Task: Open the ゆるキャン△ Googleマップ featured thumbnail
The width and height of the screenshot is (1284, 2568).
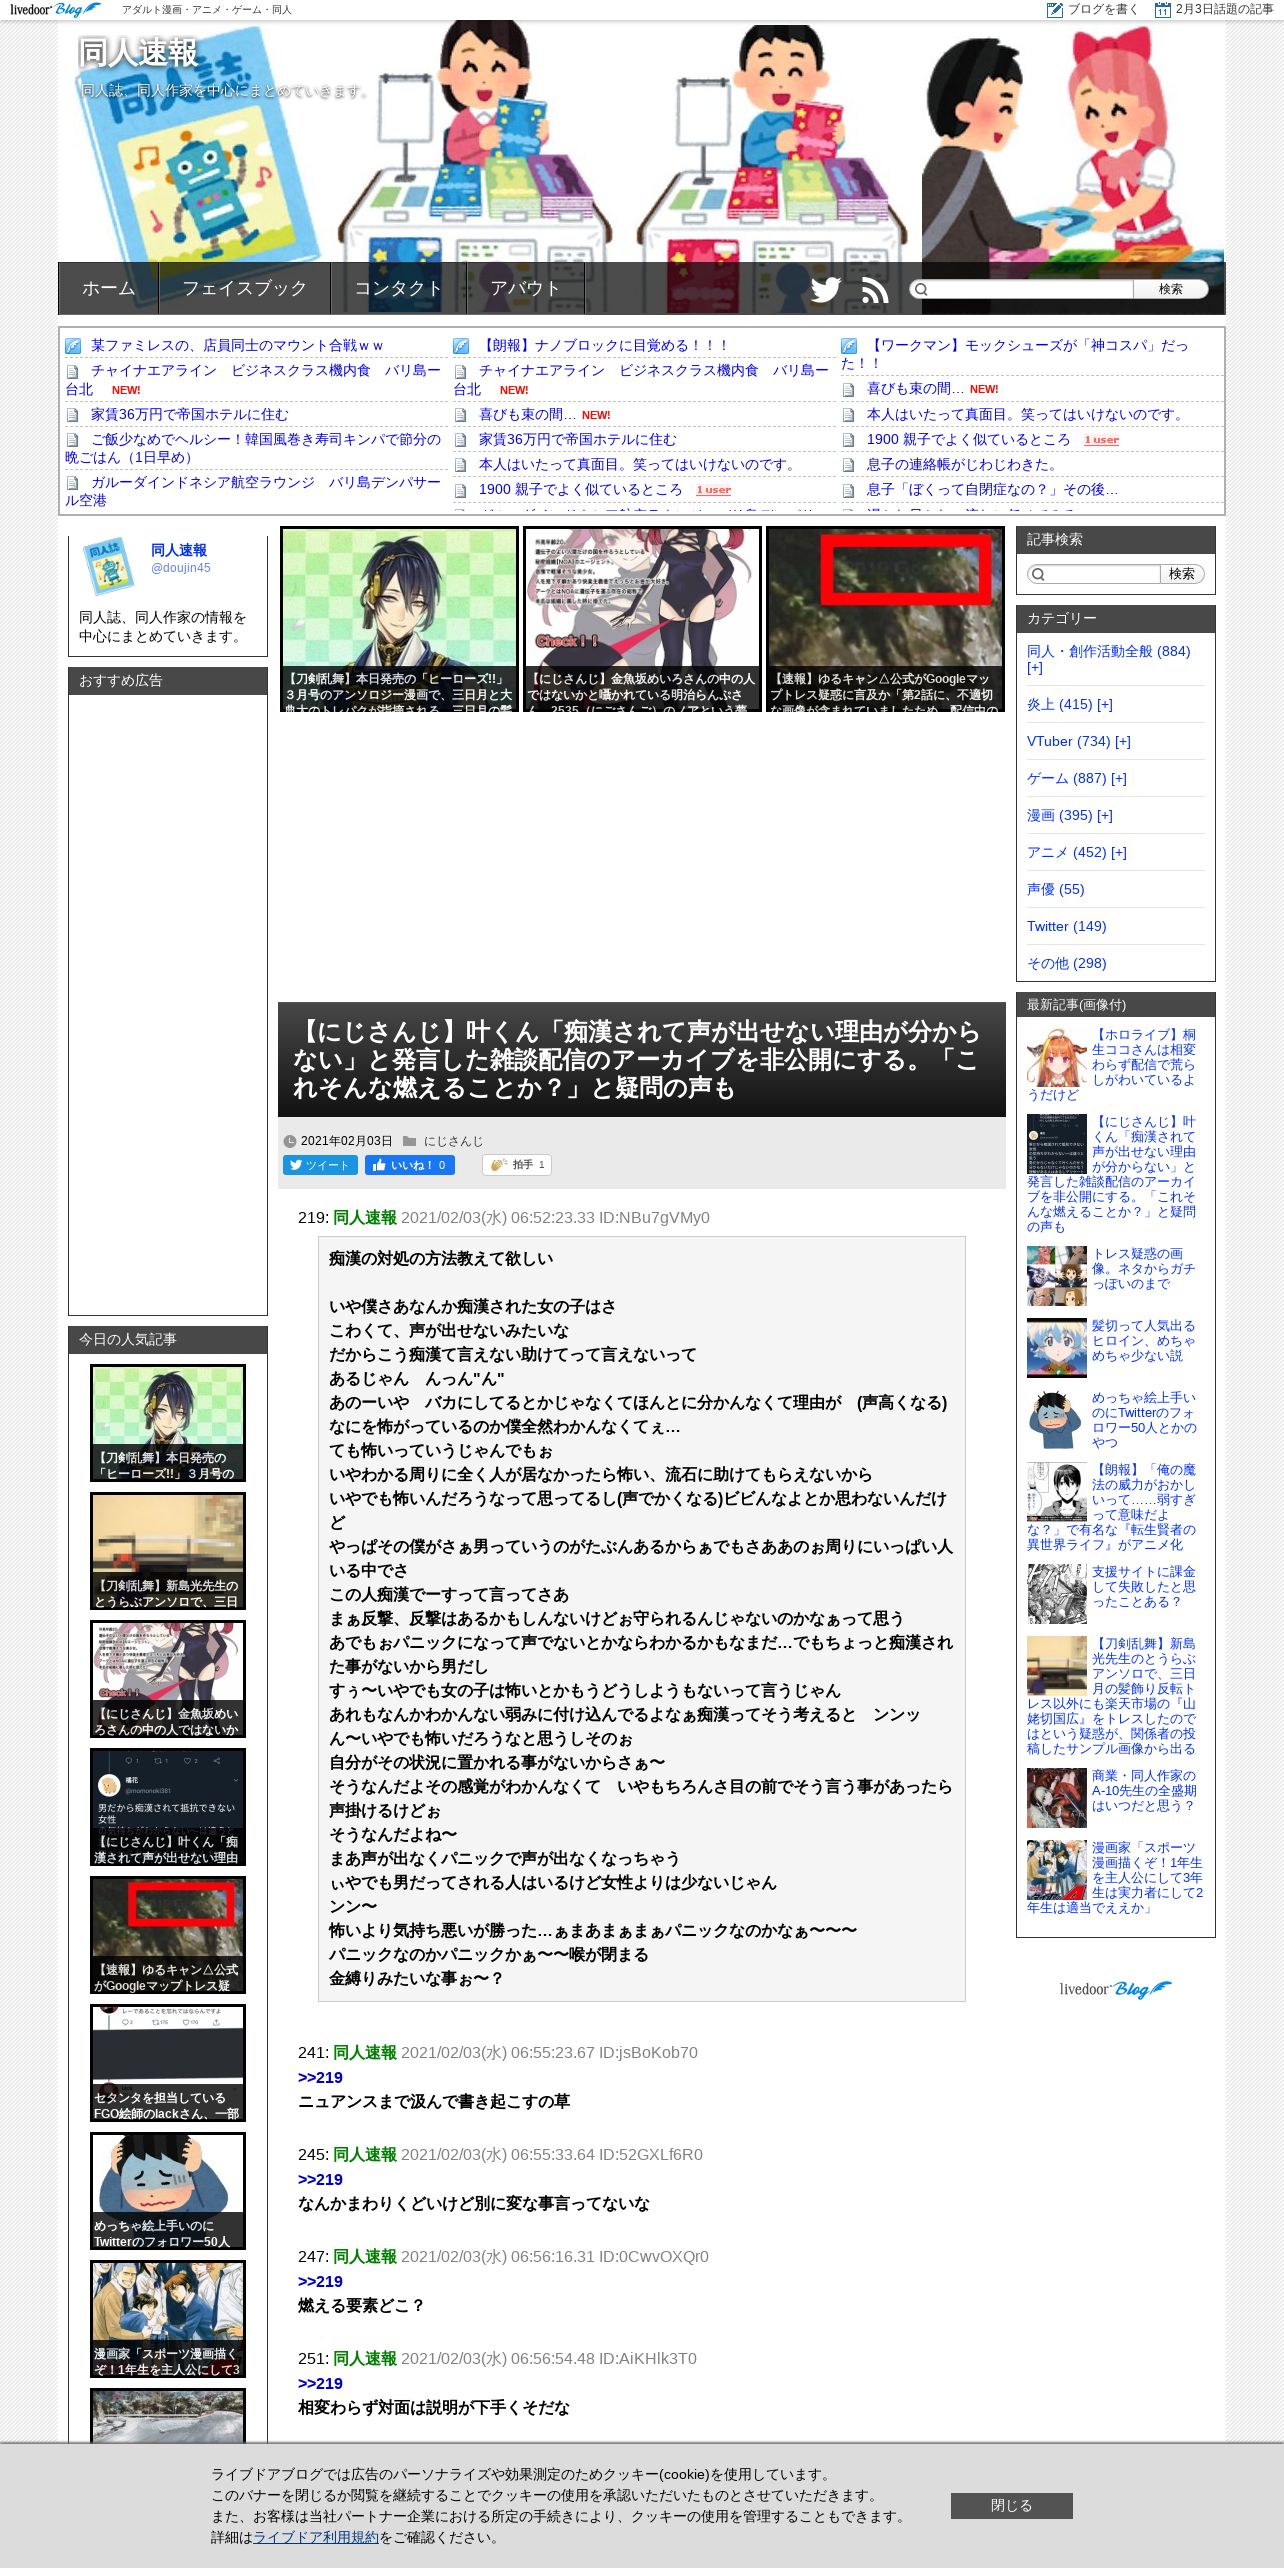Action: click(885, 619)
